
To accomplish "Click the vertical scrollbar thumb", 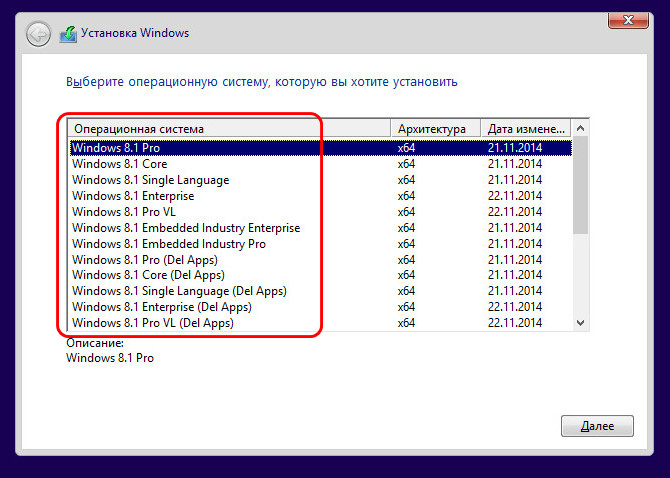I will point(580,185).
